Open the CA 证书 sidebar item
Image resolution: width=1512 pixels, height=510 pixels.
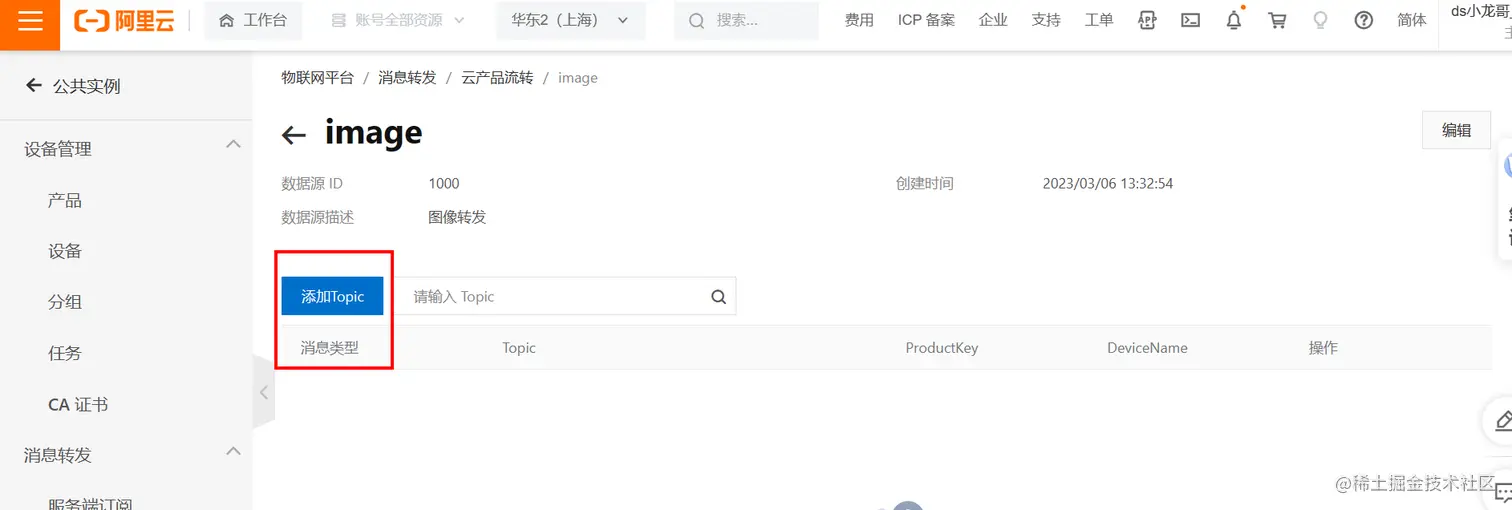coord(78,405)
